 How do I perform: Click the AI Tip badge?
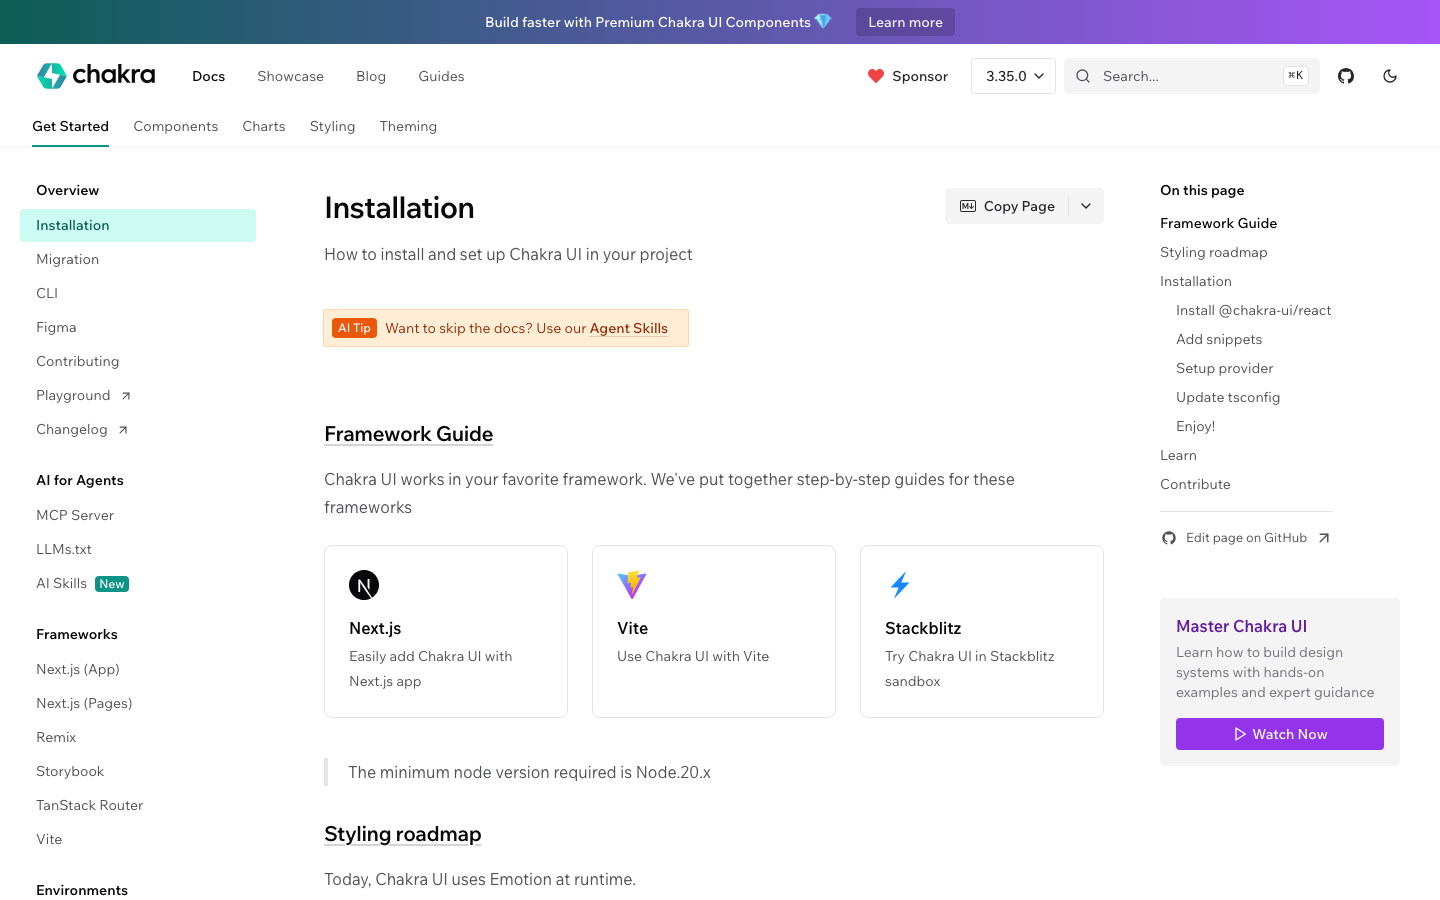tap(354, 328)
